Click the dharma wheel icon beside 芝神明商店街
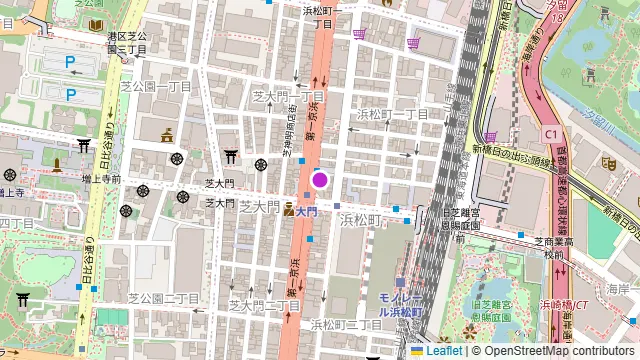The image size is (640, 360). [x=261, y=165]
